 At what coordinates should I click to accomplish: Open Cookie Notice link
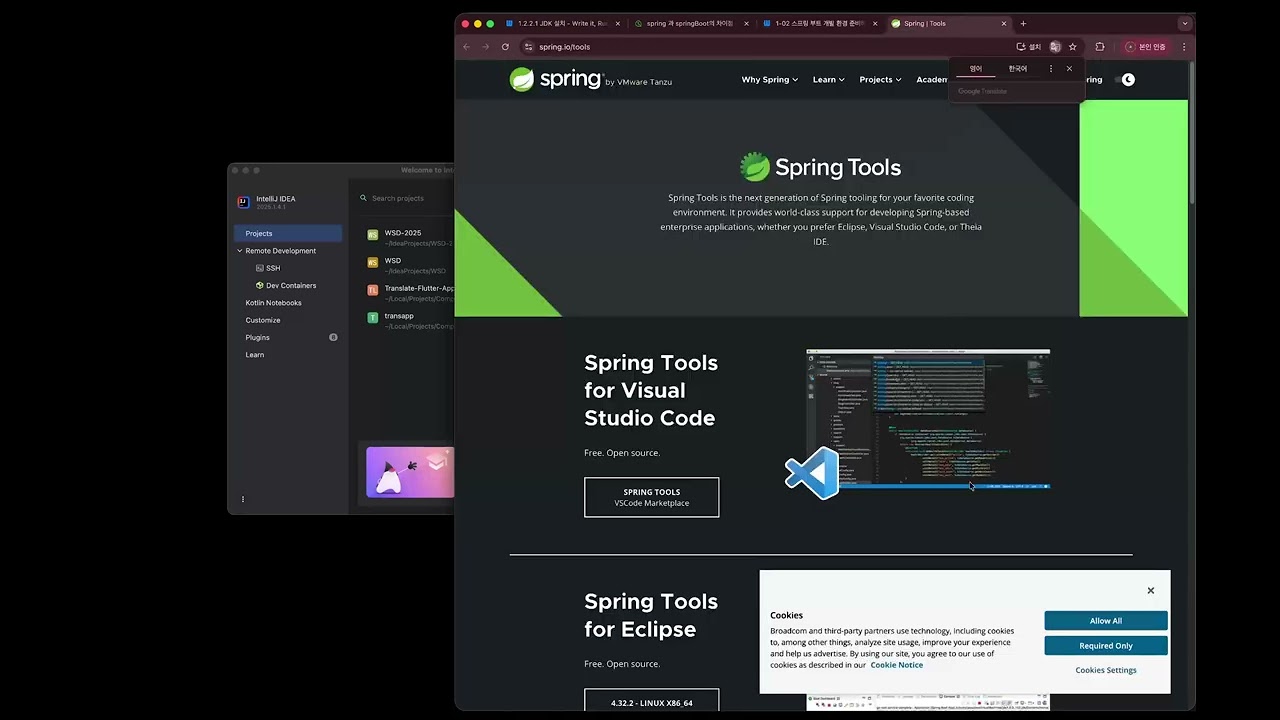896,665
